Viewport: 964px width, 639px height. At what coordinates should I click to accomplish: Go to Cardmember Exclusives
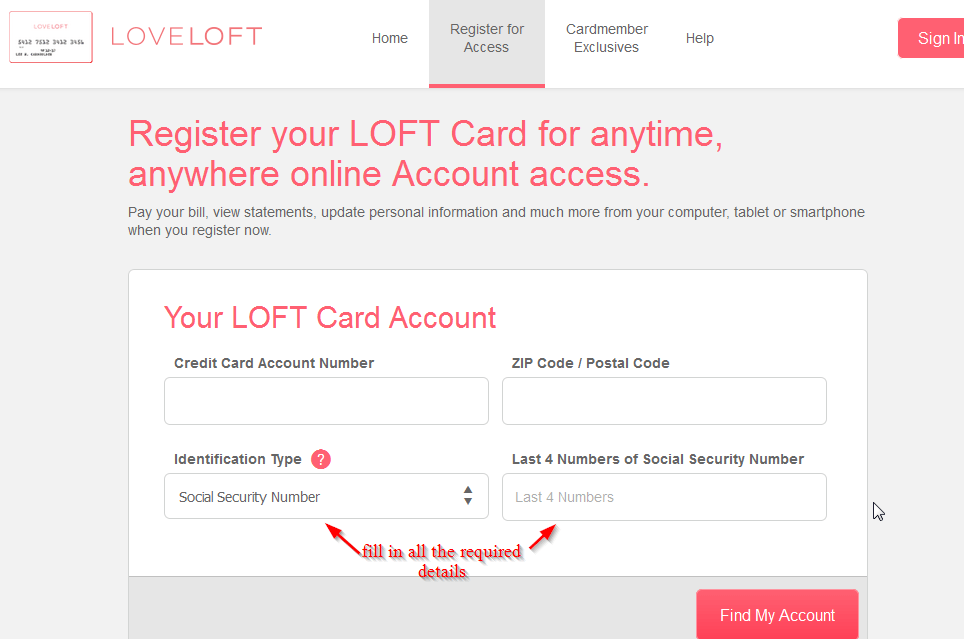(606, 38)
